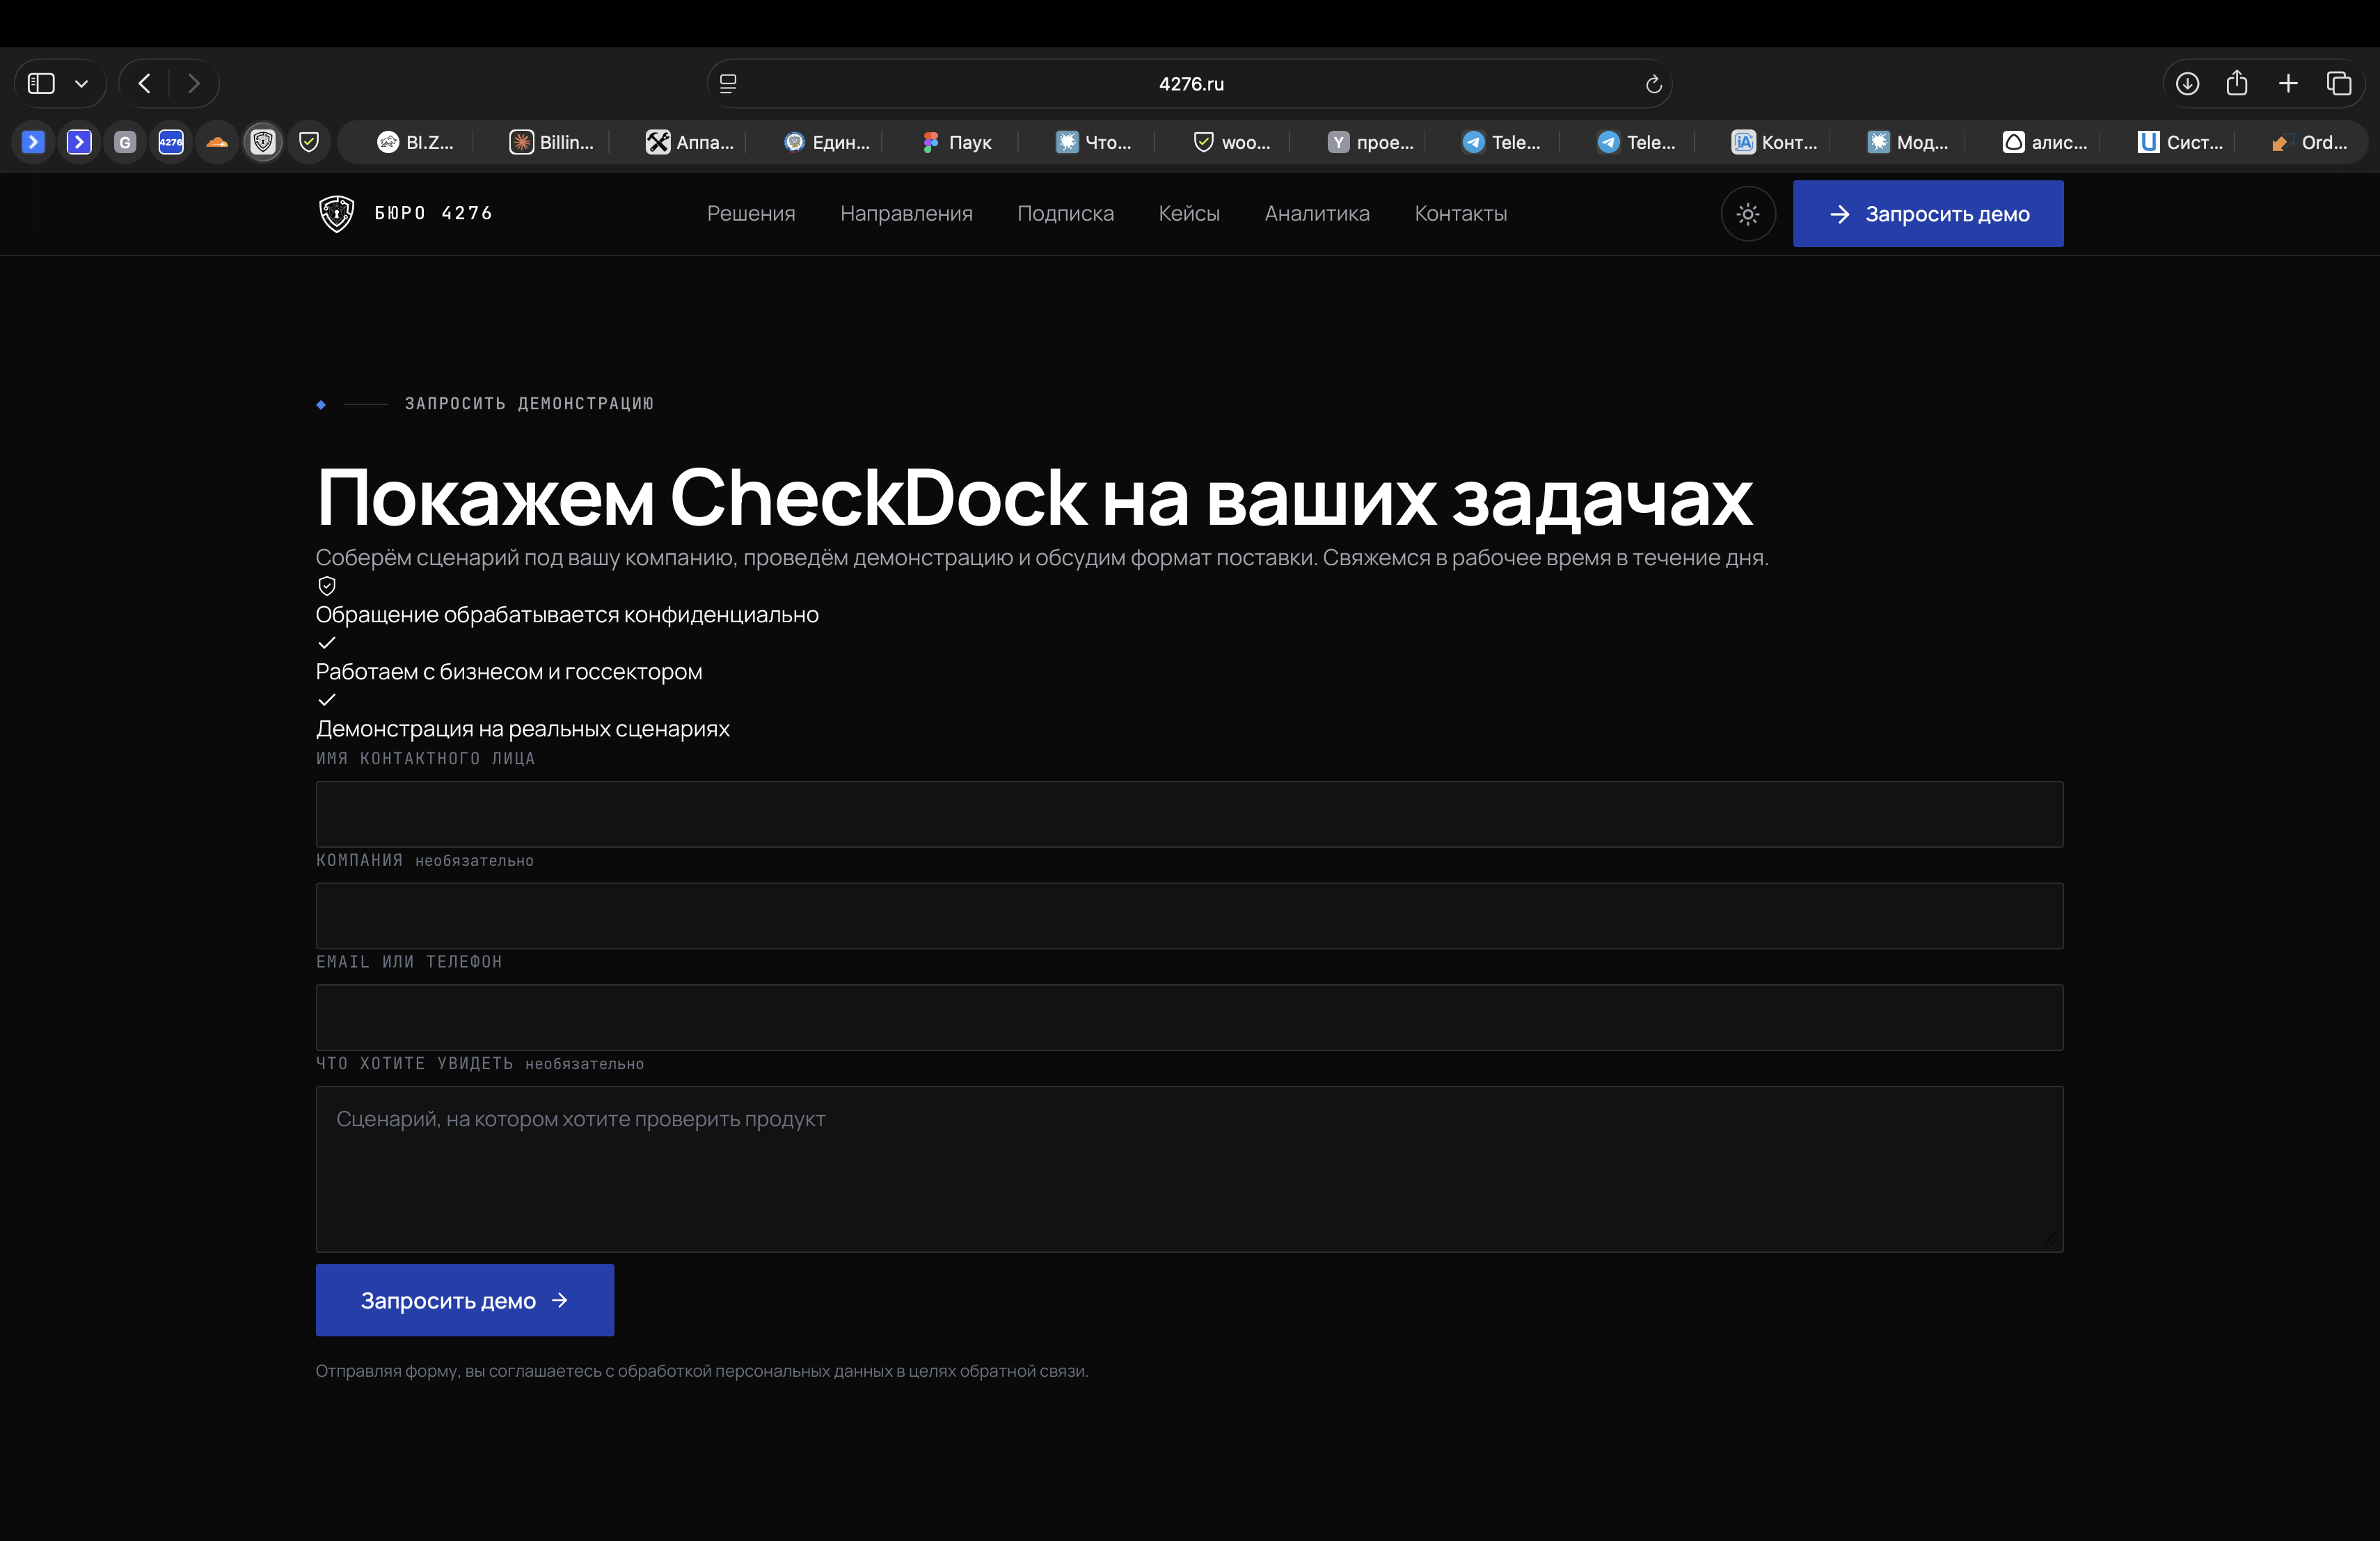Click the Share icon in Safari toolbar
This screenshot has width=2380, height=1541.
[2237, 84]
